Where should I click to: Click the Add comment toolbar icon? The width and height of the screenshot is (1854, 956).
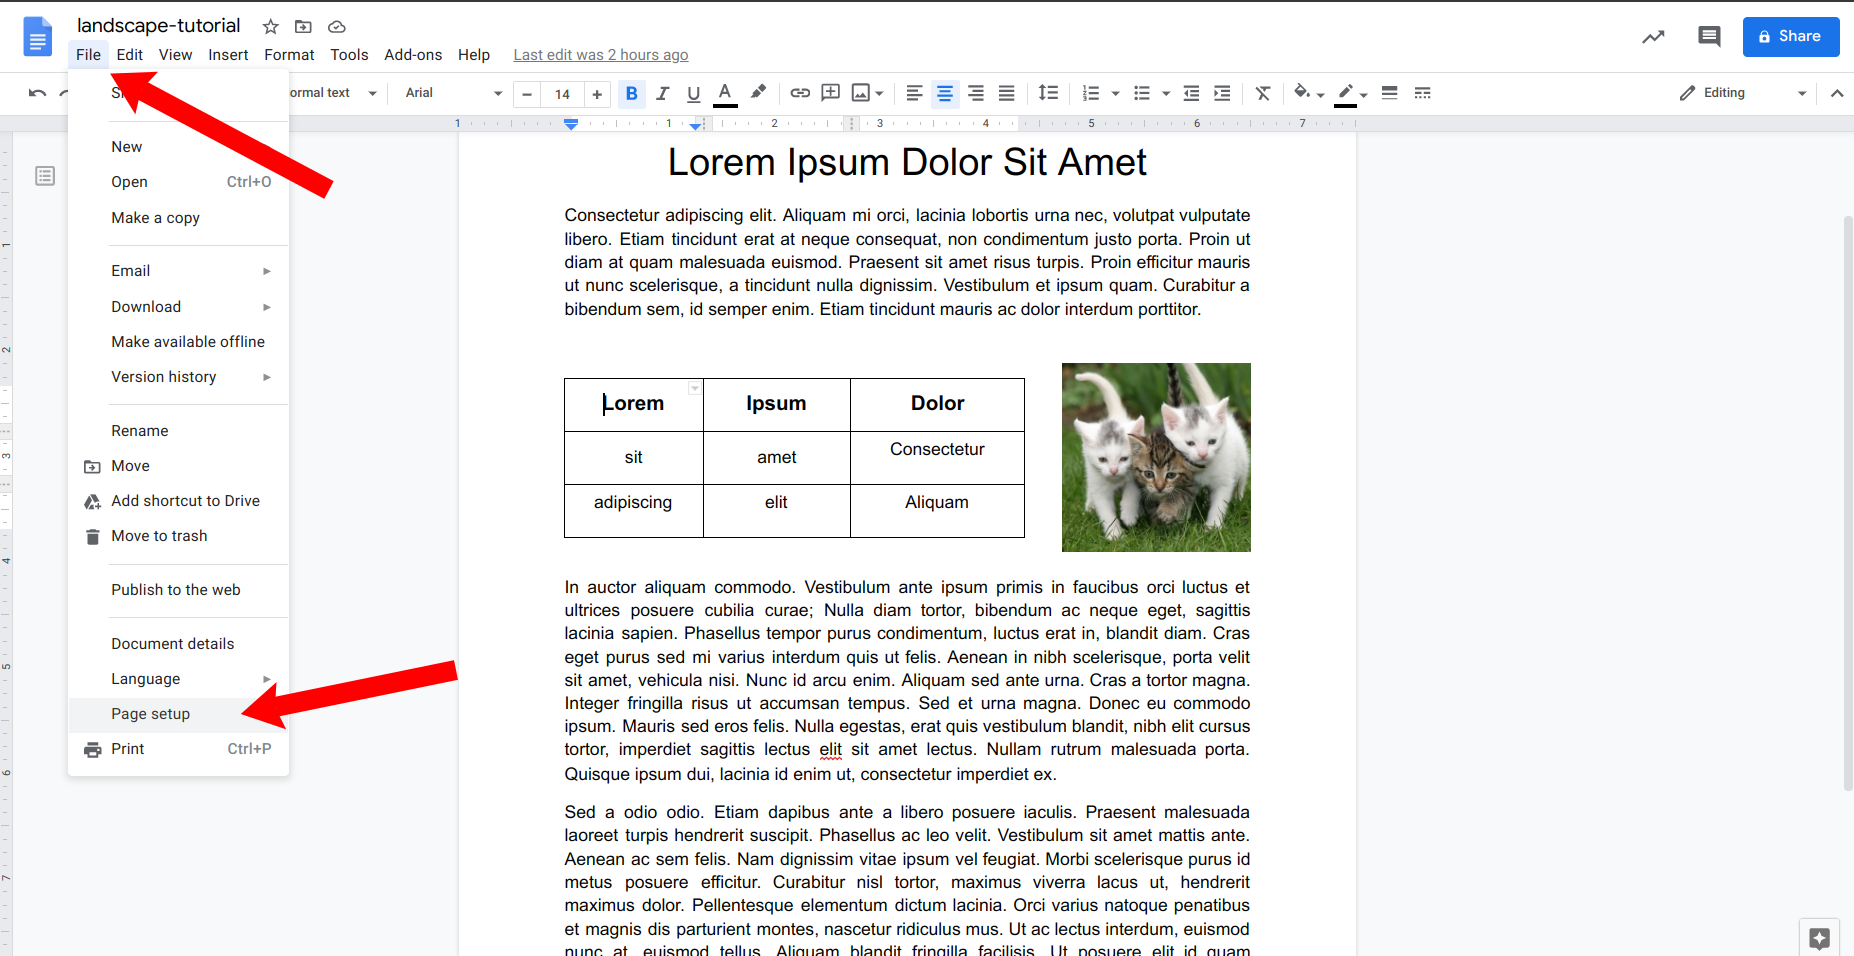830,93
